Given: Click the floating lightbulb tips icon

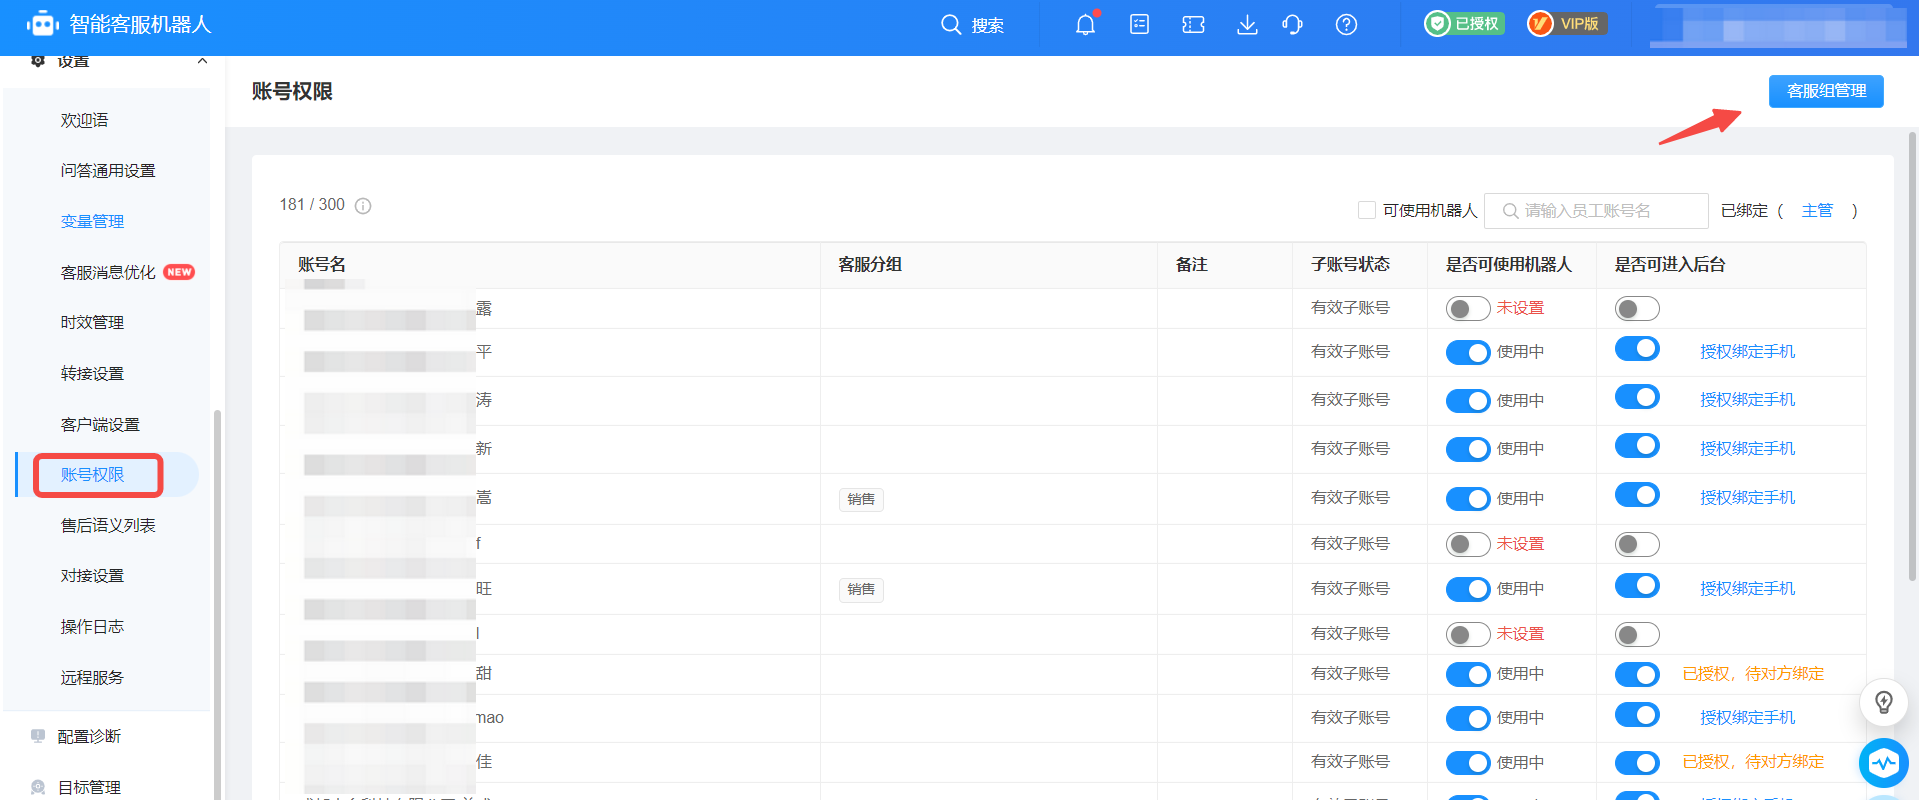Looking at the screenshot, I should pyautogui.click(x=1883, y=702).
